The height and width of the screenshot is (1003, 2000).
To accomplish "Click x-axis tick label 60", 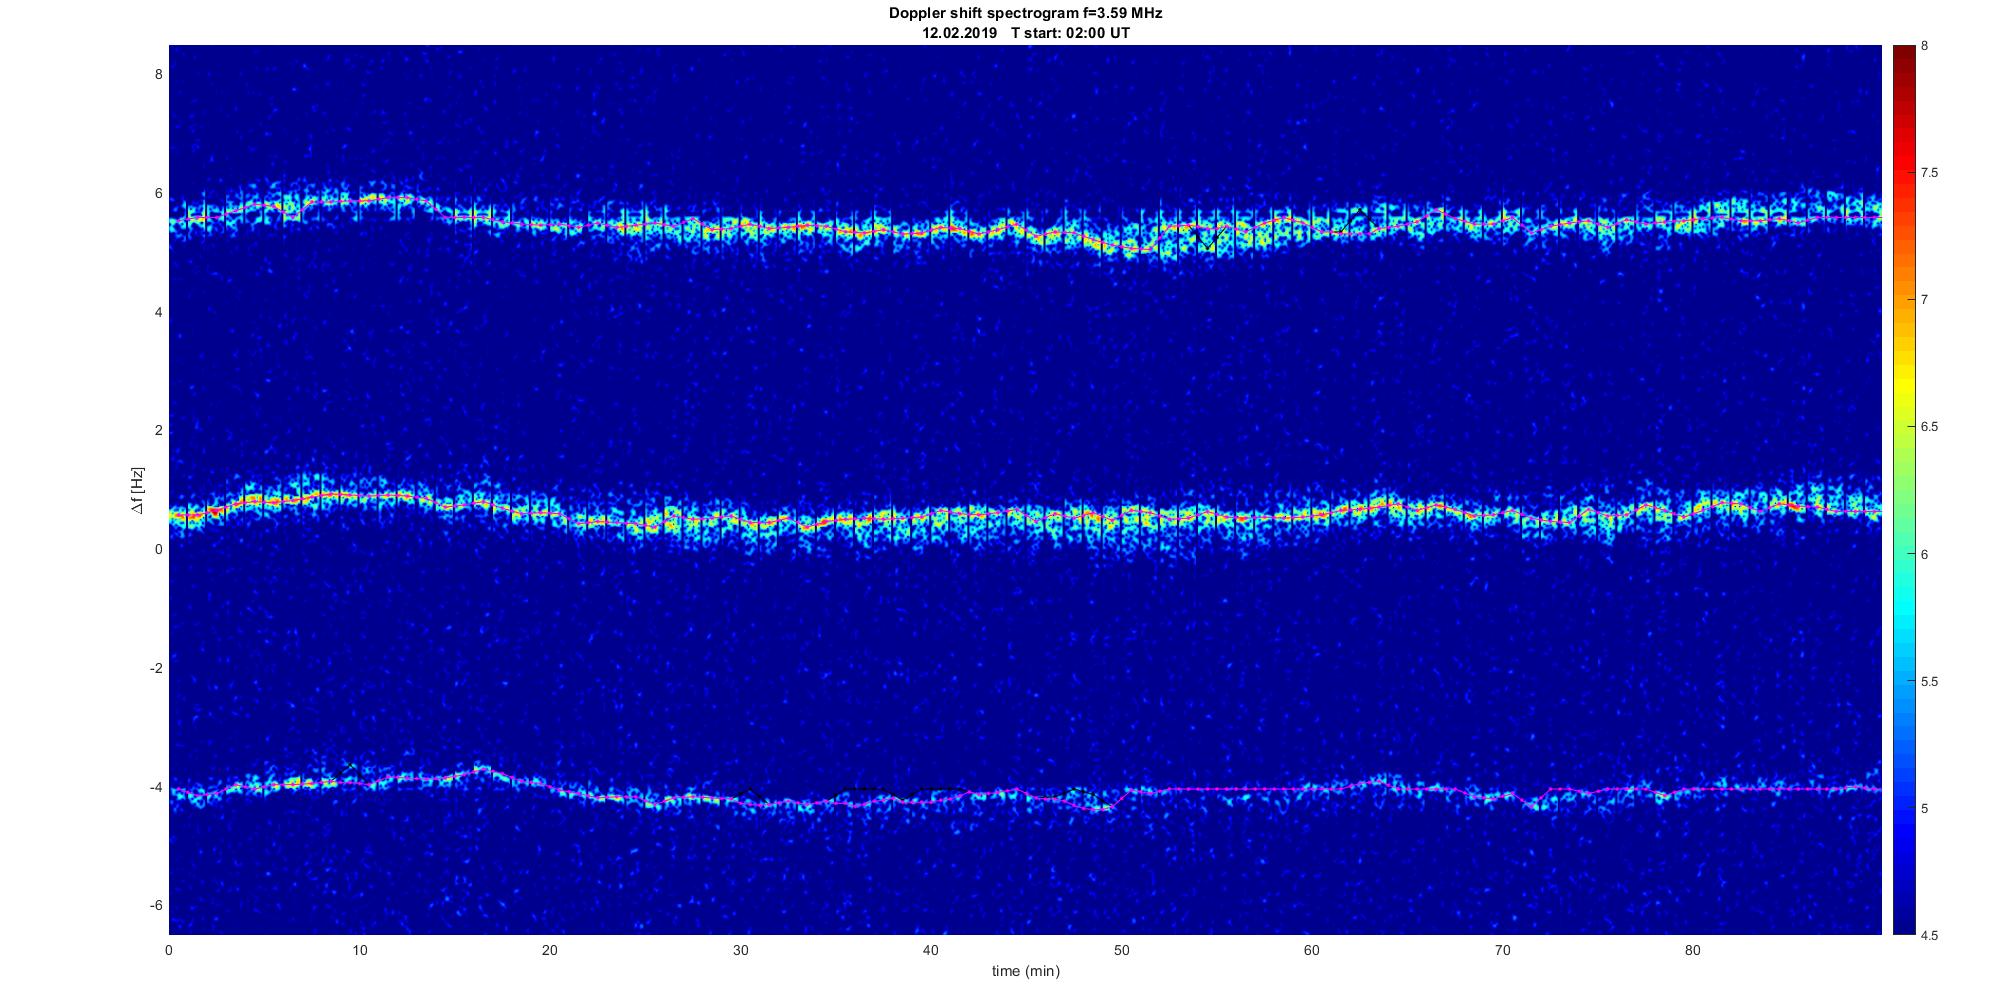I will point(1311,950).
